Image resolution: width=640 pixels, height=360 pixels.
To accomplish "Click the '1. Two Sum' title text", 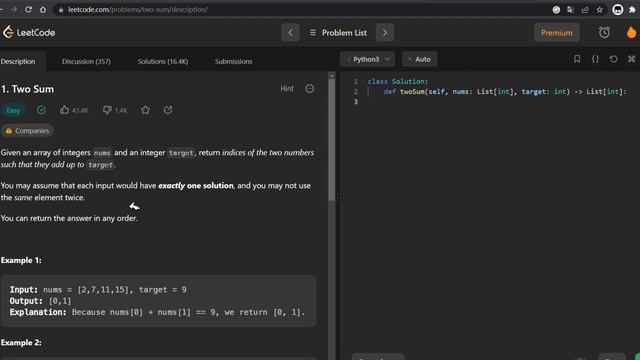I will pyautogui.click(x=27, y=89).
